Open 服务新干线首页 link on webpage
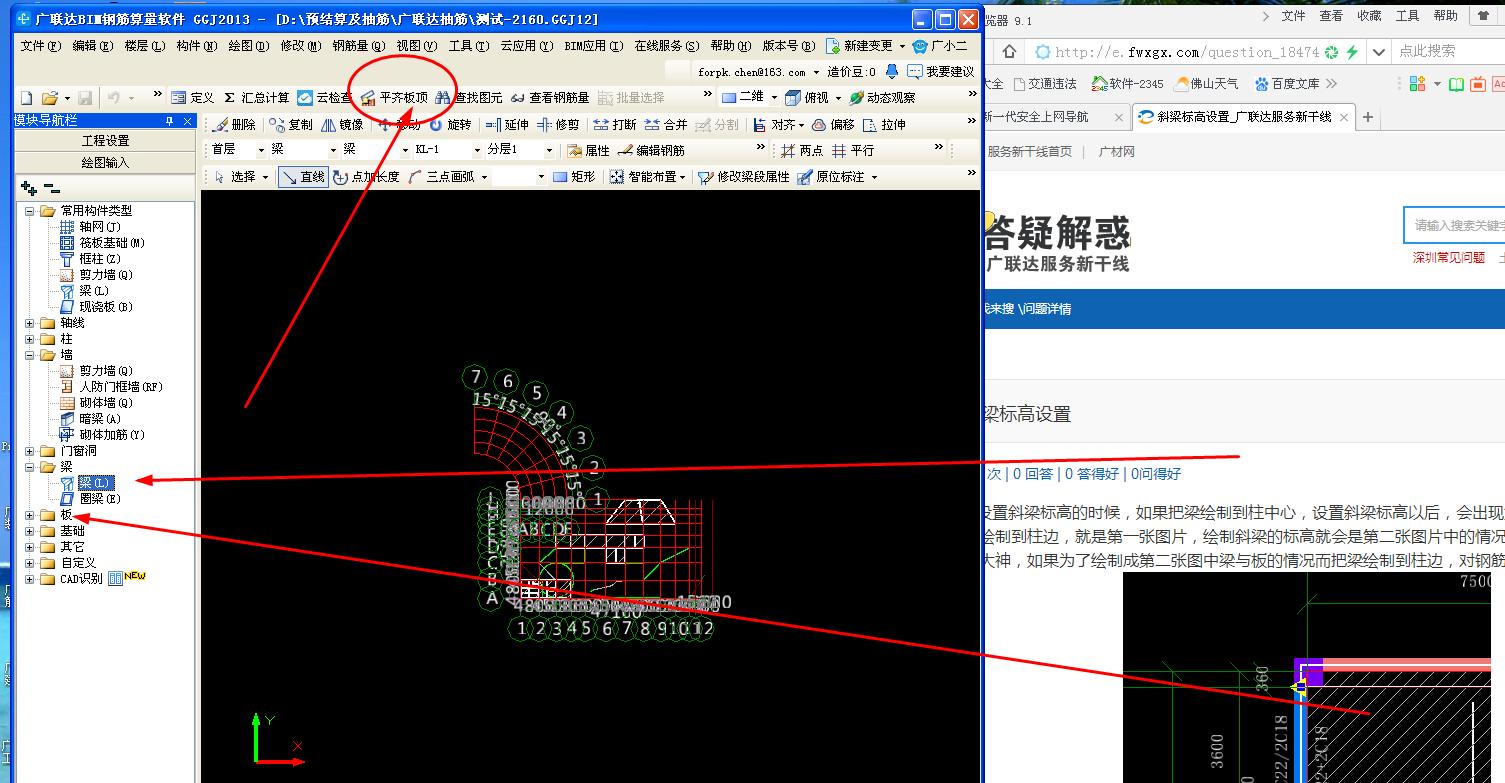This screenshot has height=783, width=1505. click(x=1029, y=152)
